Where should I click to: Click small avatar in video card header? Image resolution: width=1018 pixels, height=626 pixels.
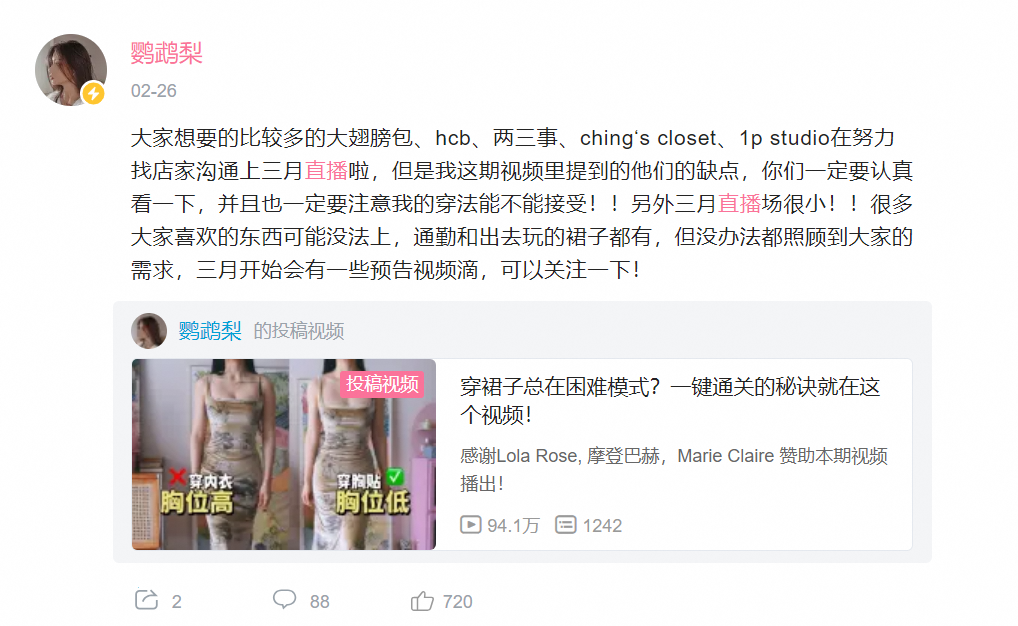pos(149,331)
